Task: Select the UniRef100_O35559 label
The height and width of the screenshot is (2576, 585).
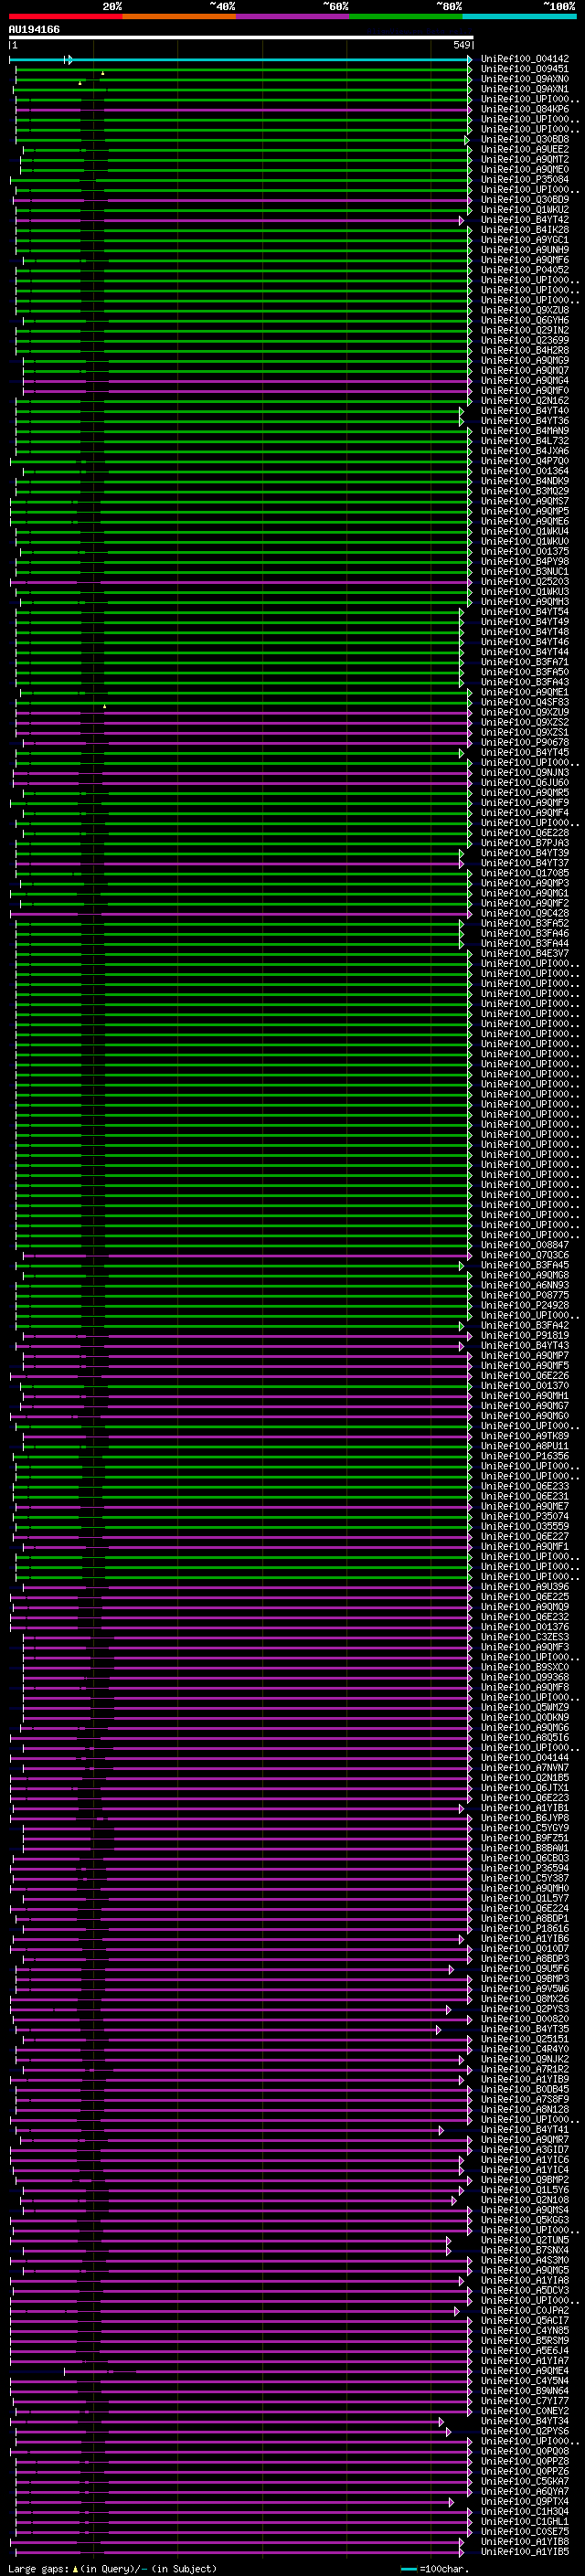Action: coord(525,1526)
